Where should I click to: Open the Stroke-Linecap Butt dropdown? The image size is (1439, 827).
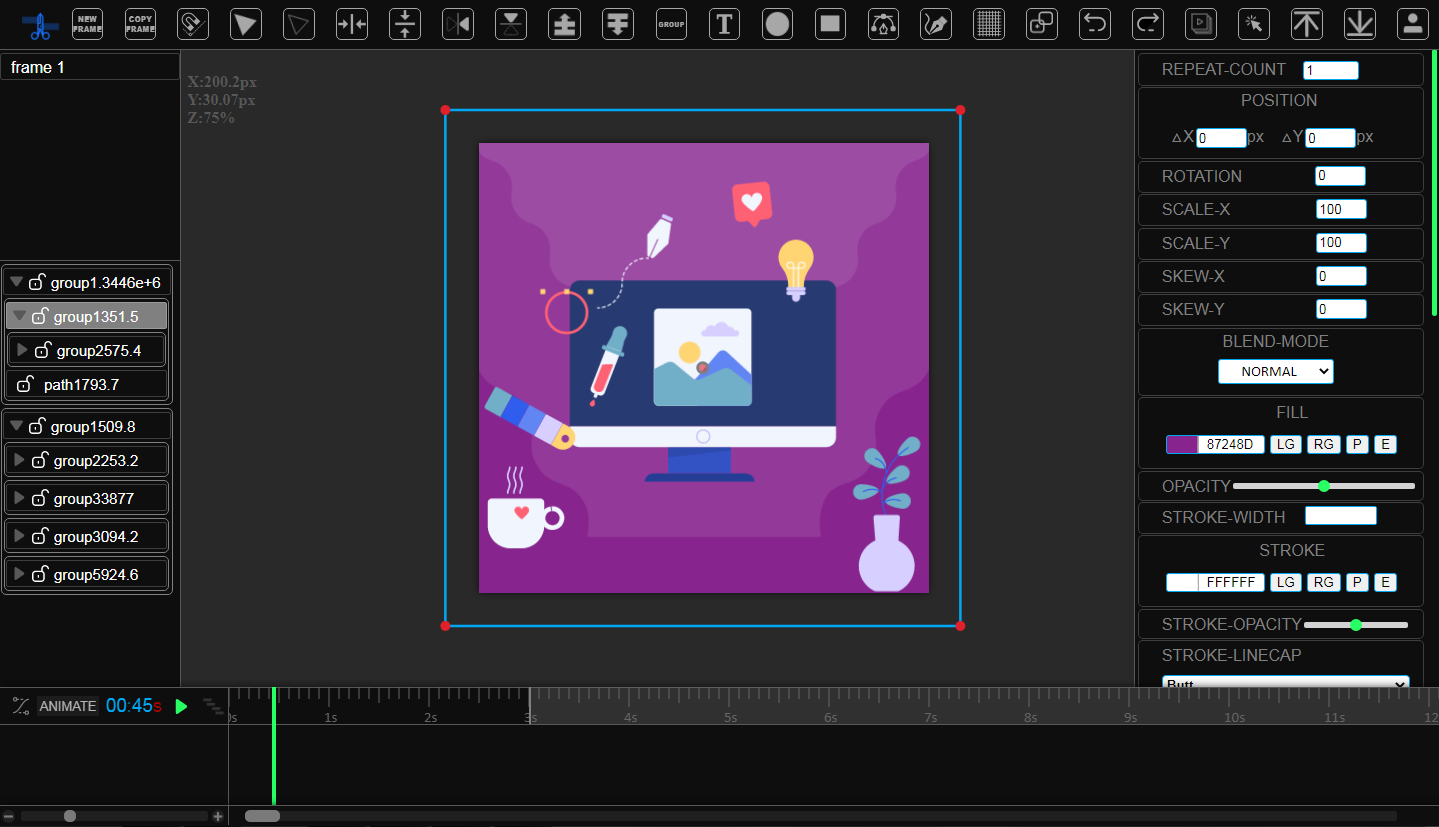1285,682
